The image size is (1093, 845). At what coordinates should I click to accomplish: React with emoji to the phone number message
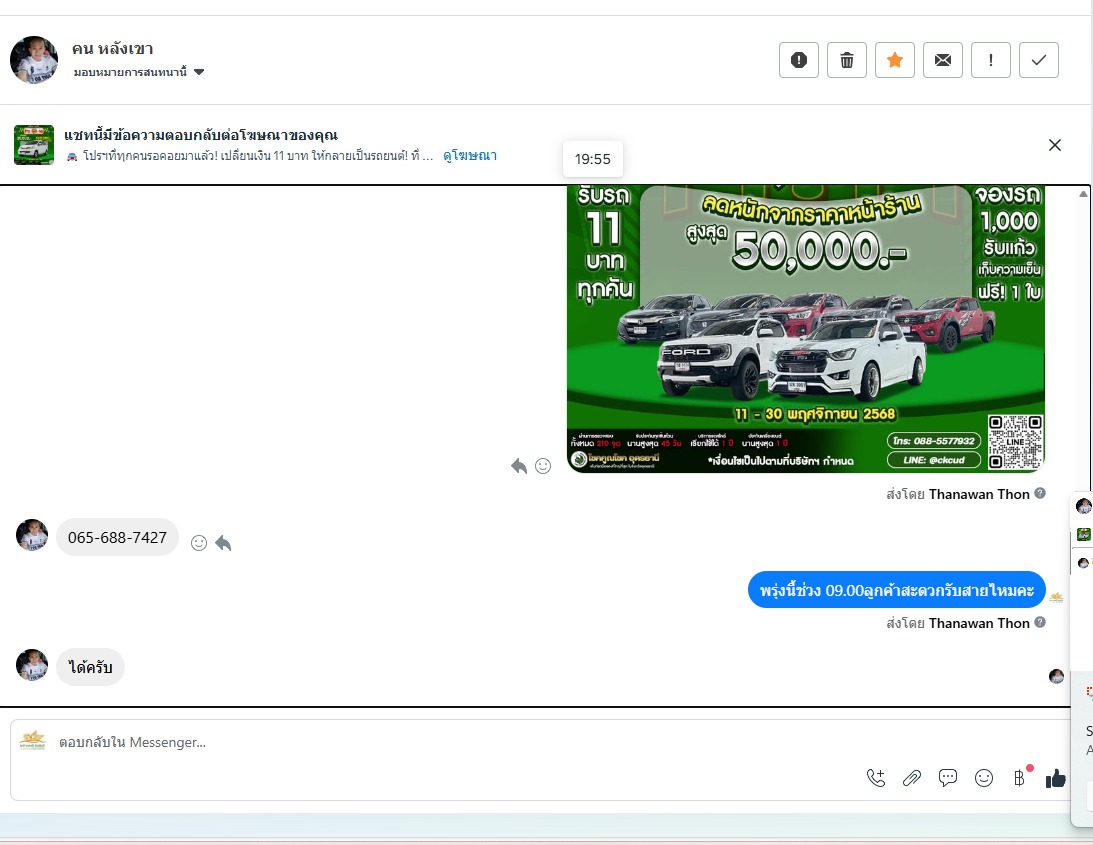199,542
